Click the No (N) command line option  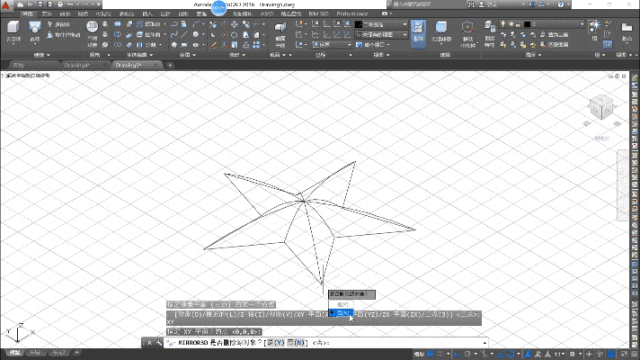point(297,343)
